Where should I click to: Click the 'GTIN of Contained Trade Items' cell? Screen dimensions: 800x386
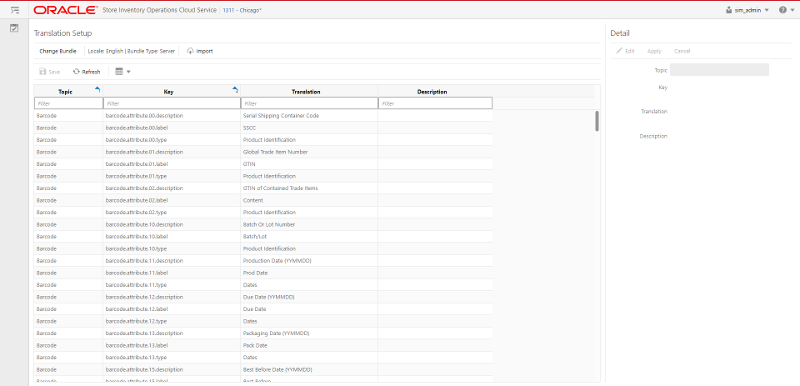tap(309, 188)
